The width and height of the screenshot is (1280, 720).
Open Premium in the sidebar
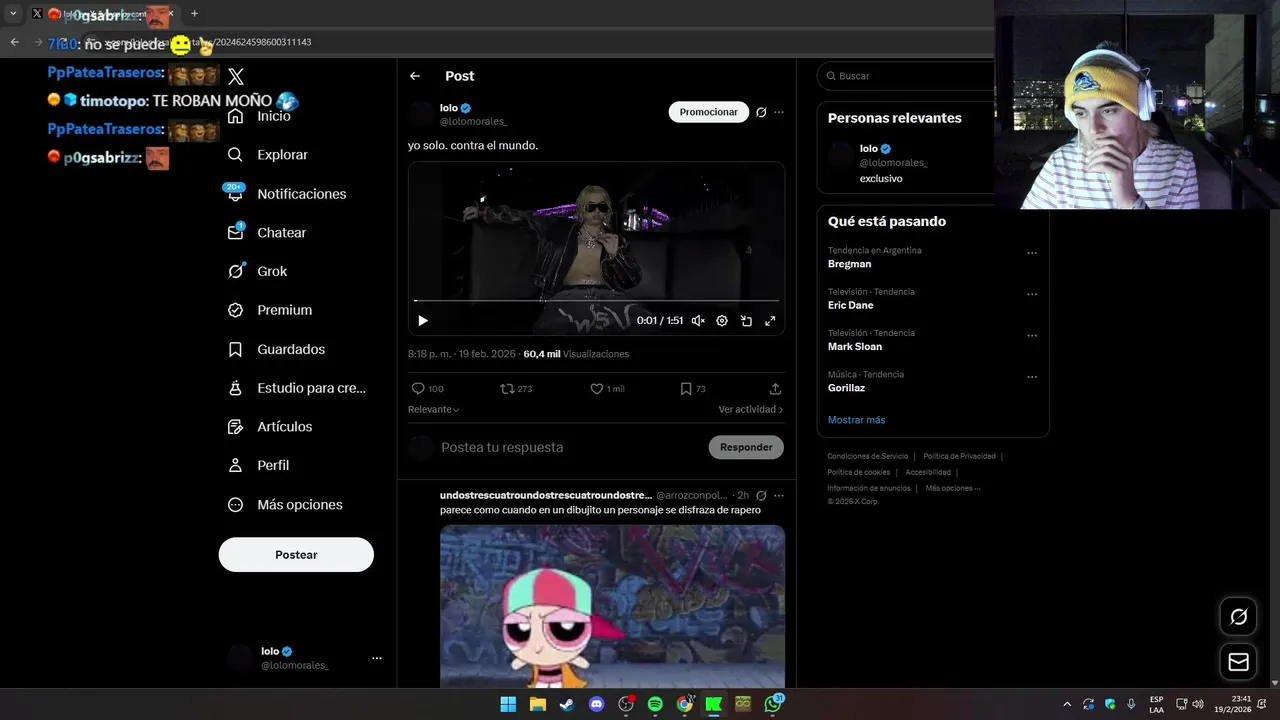click(269, 310)
